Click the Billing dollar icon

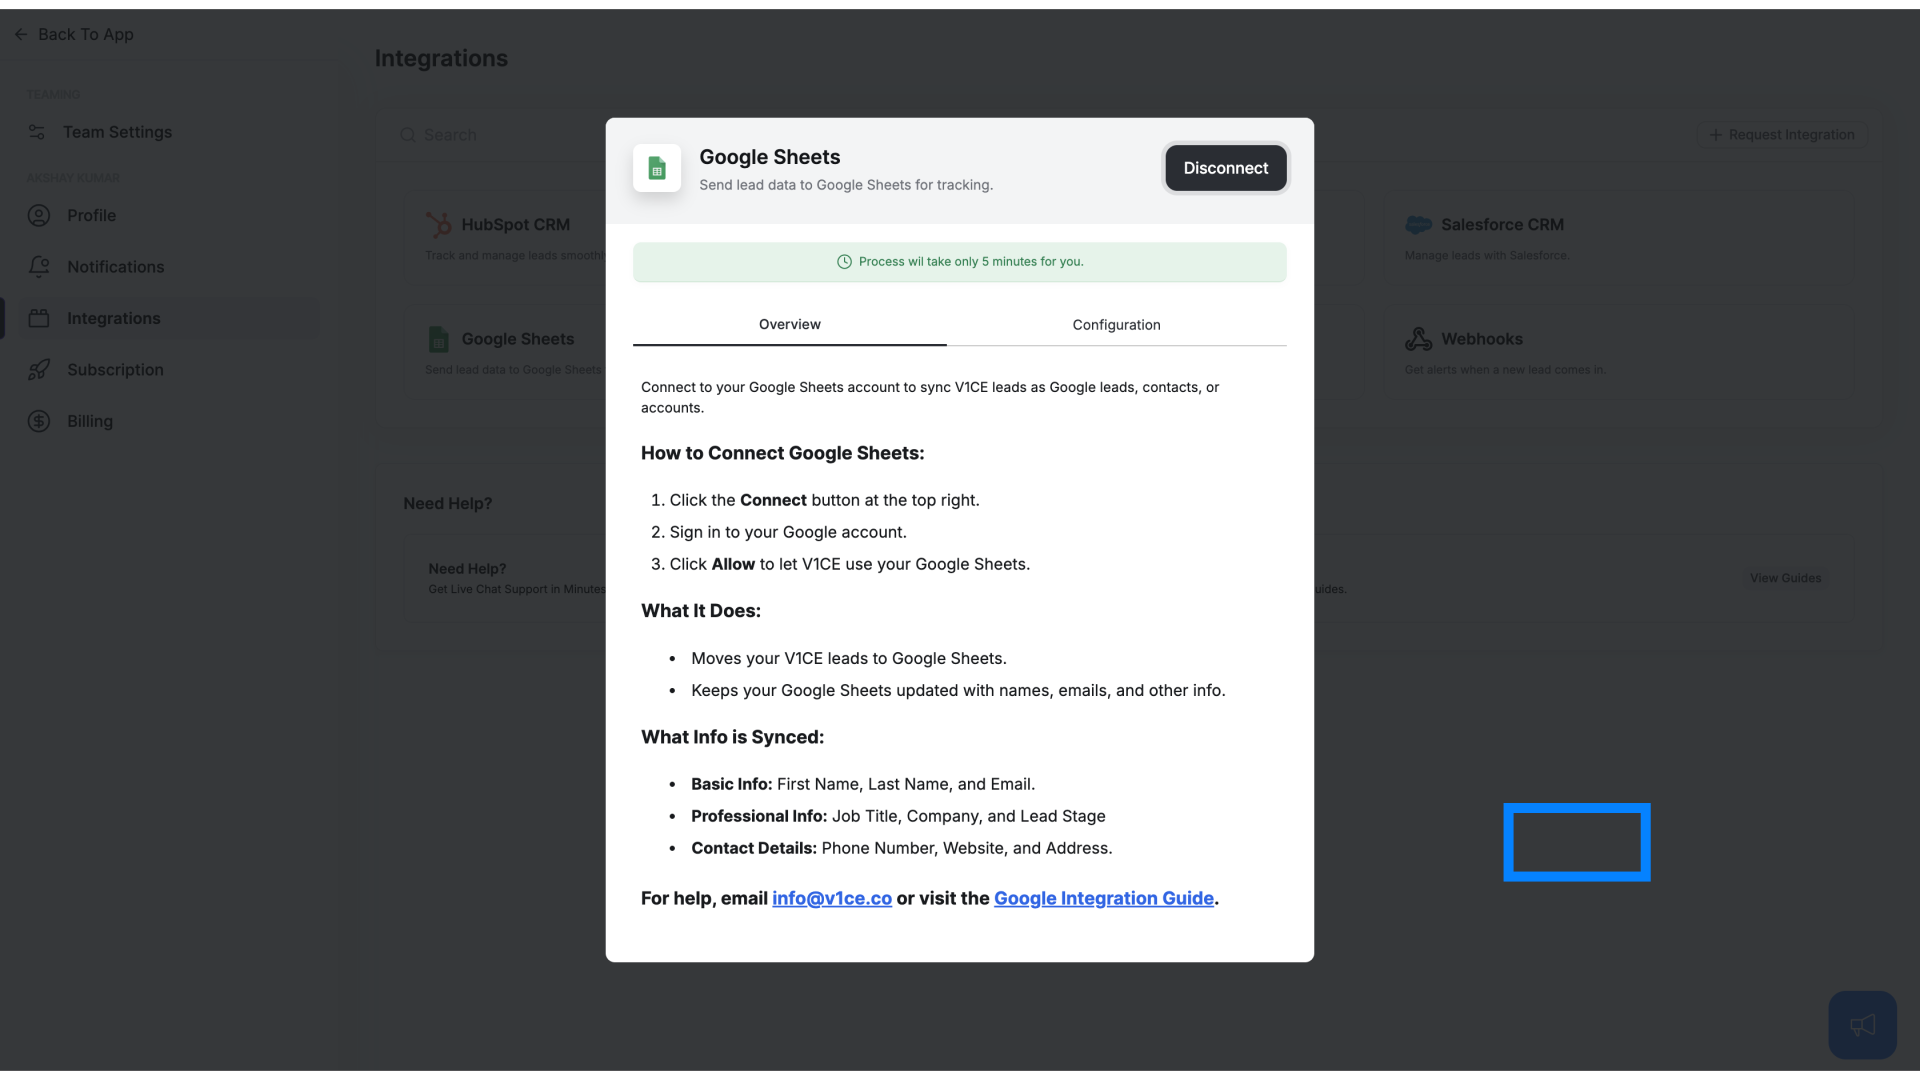click(39, 421)
